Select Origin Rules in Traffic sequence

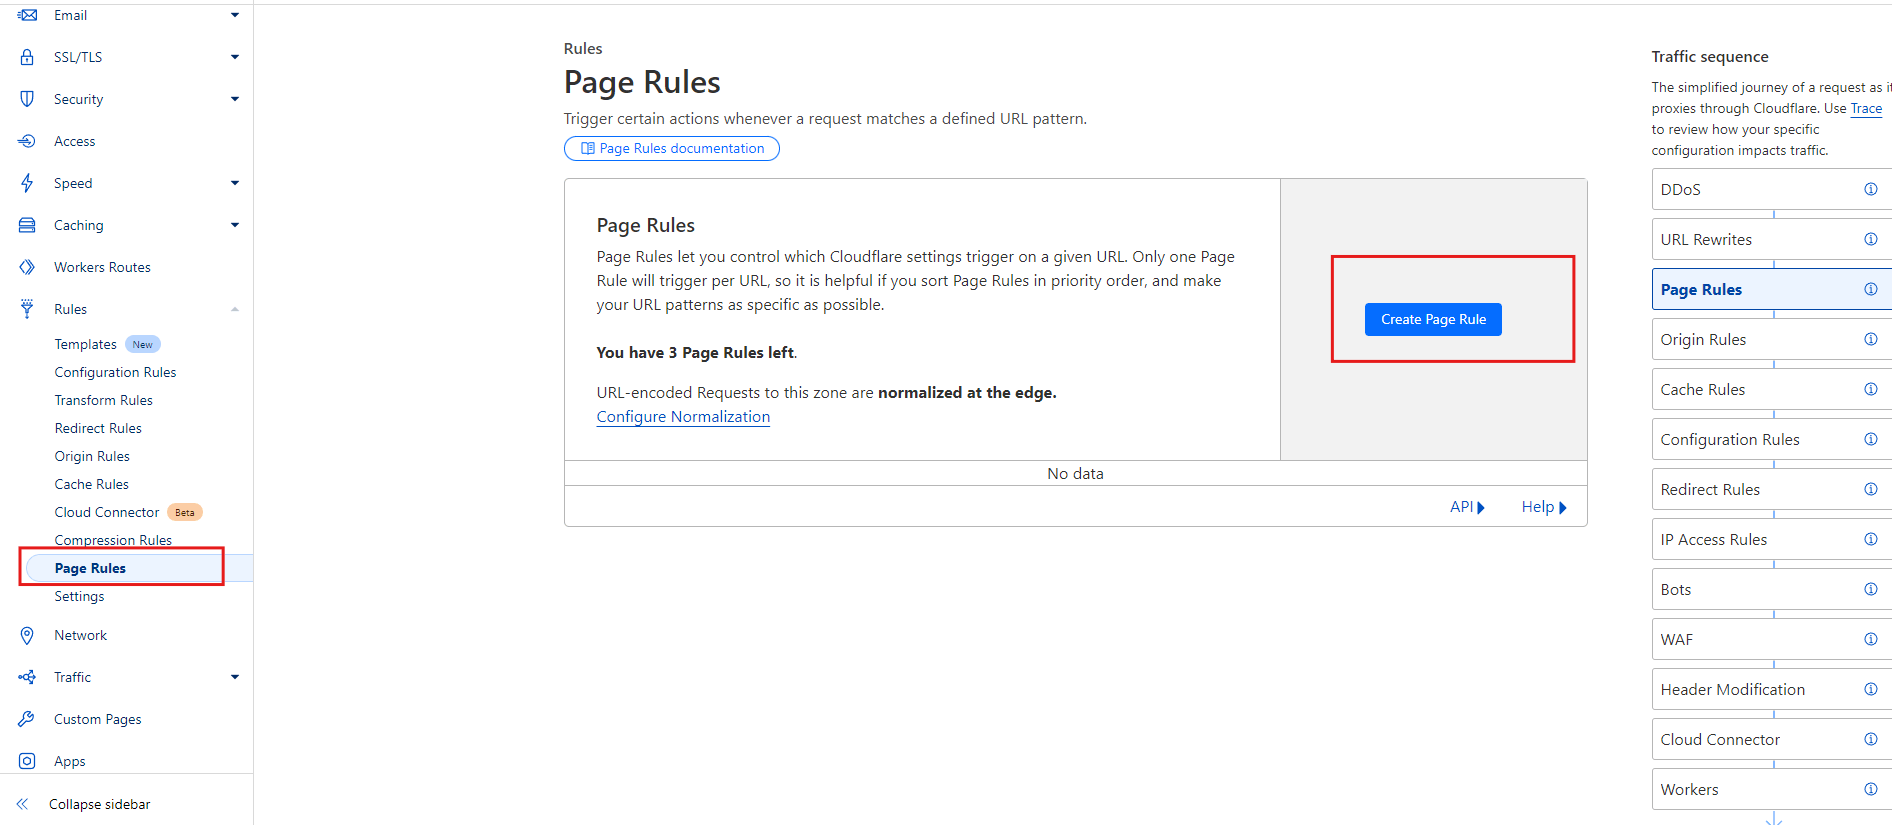pos(1703,339)
